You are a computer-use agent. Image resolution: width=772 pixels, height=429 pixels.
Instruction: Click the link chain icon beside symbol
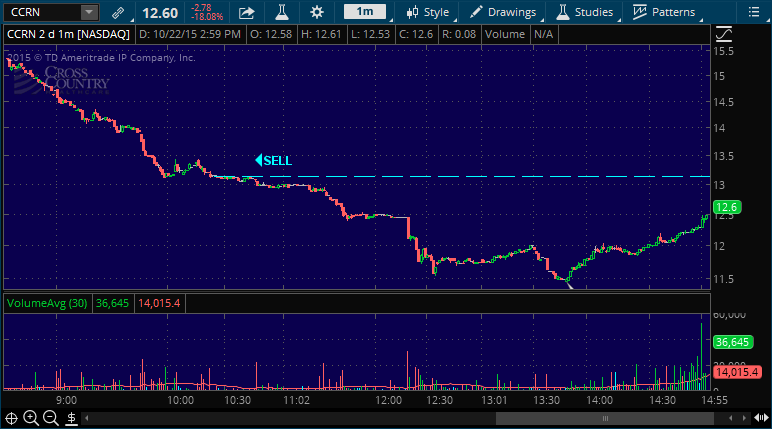pyautogui.click(x=118, y=13)
